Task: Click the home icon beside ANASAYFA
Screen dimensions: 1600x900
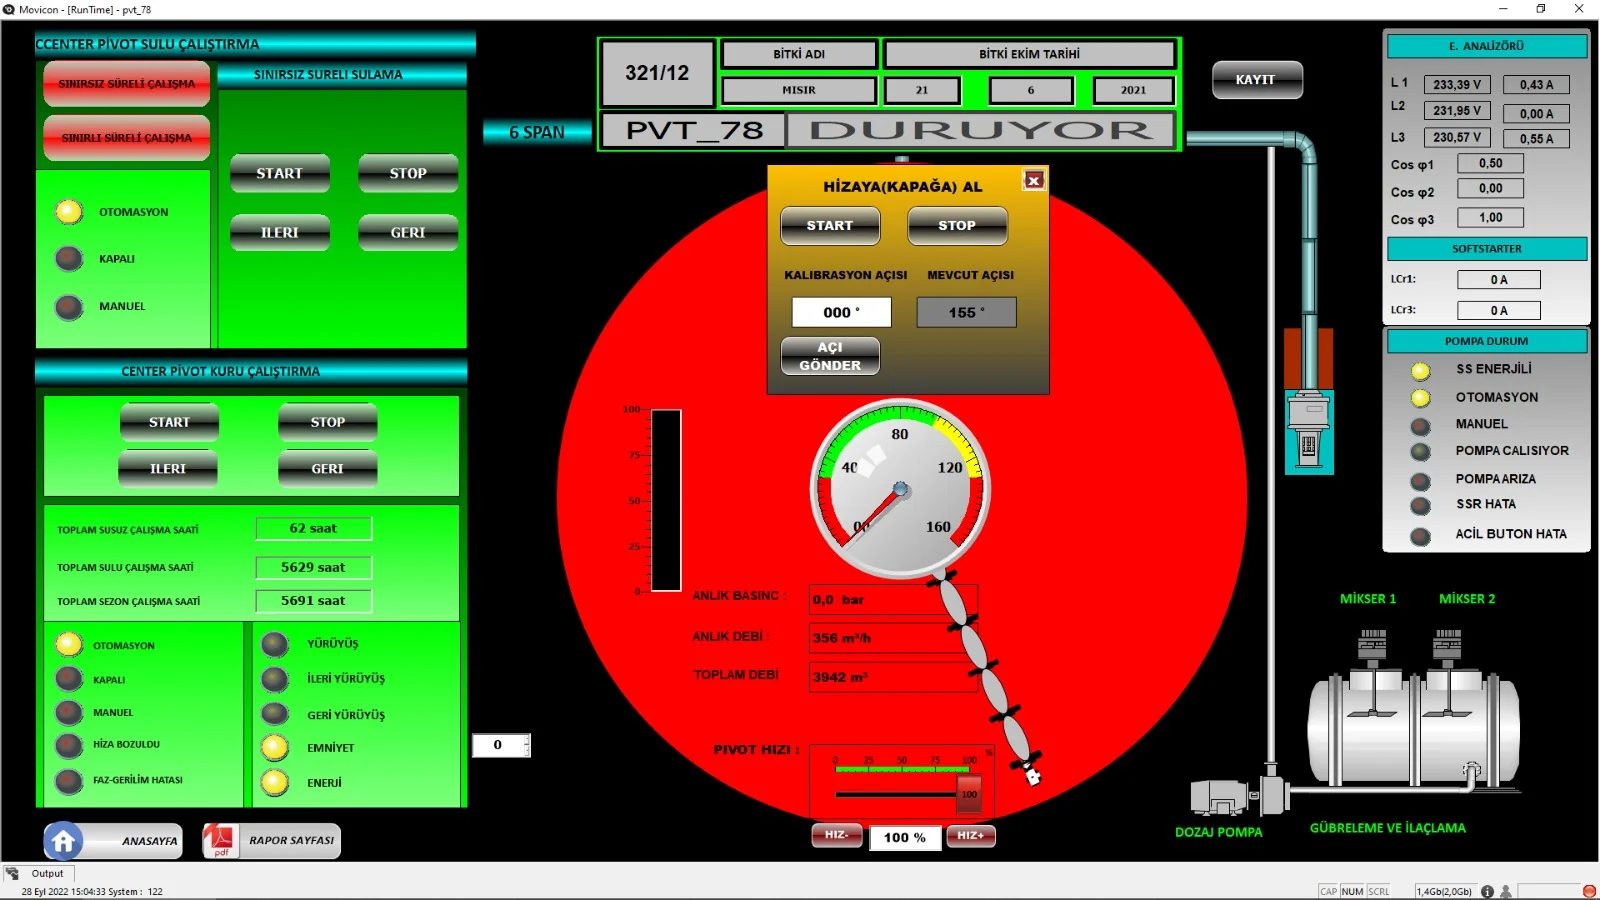Action: [x=63, y=841]
